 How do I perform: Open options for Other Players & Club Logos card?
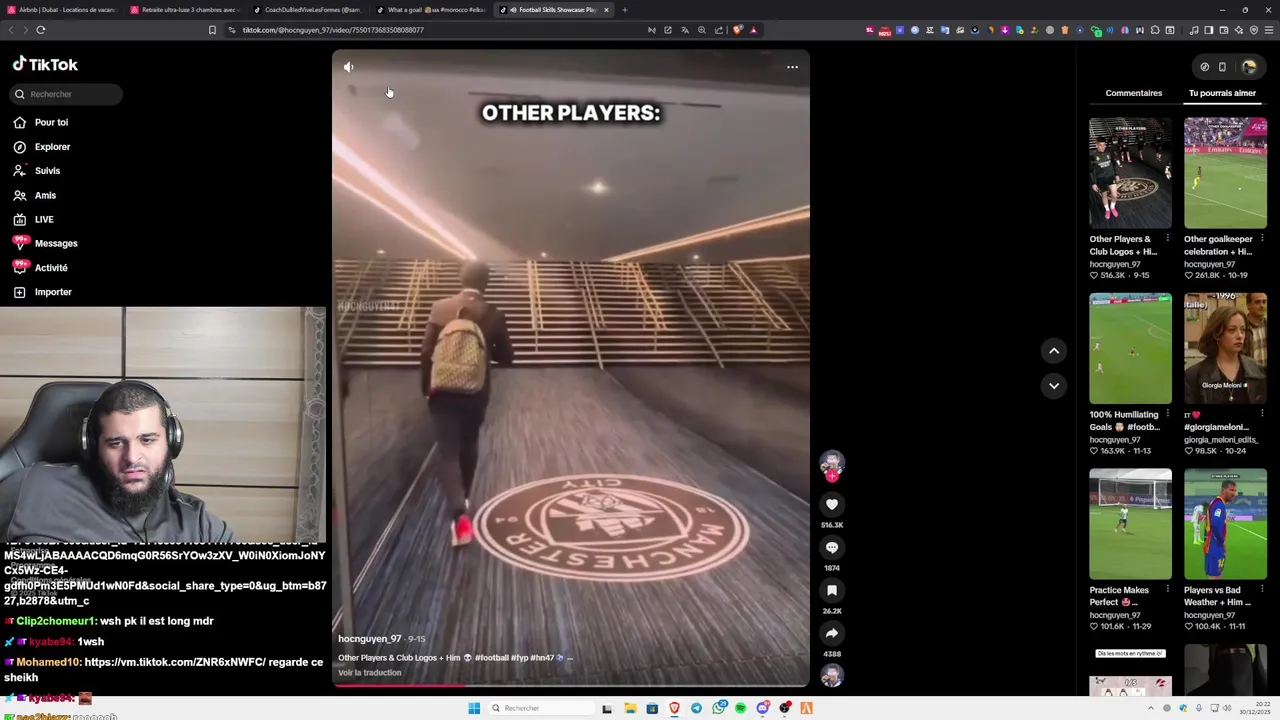point(1167,239)
